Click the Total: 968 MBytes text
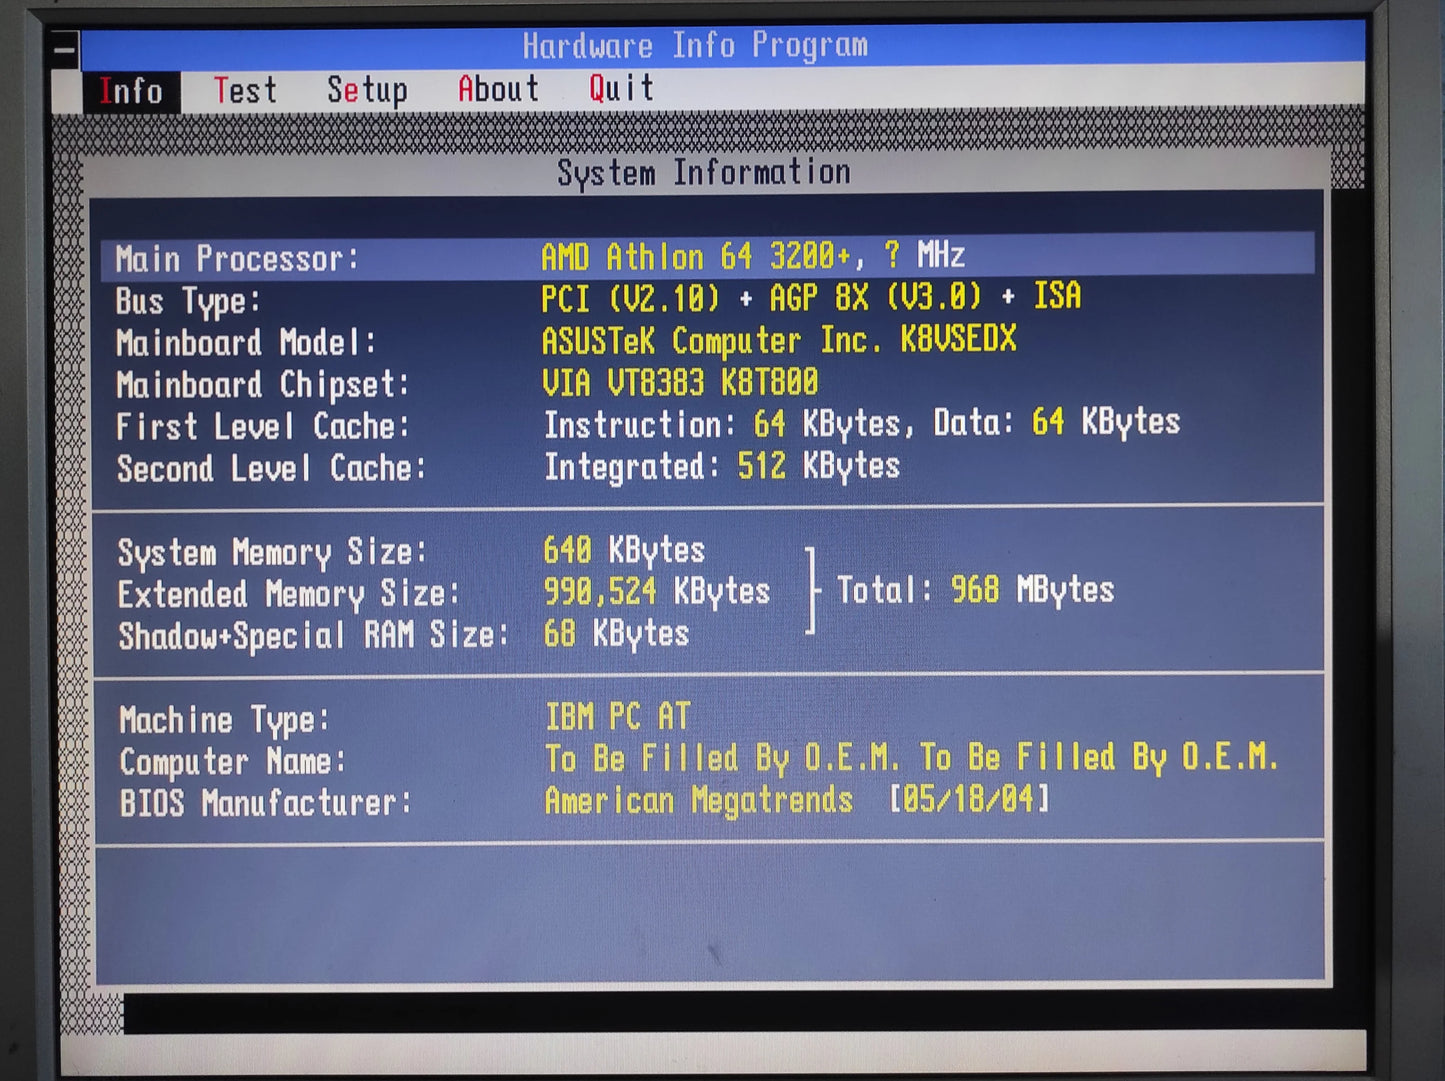Image resolution: width=1445 pixels, height=1081 pixels. 975,590
